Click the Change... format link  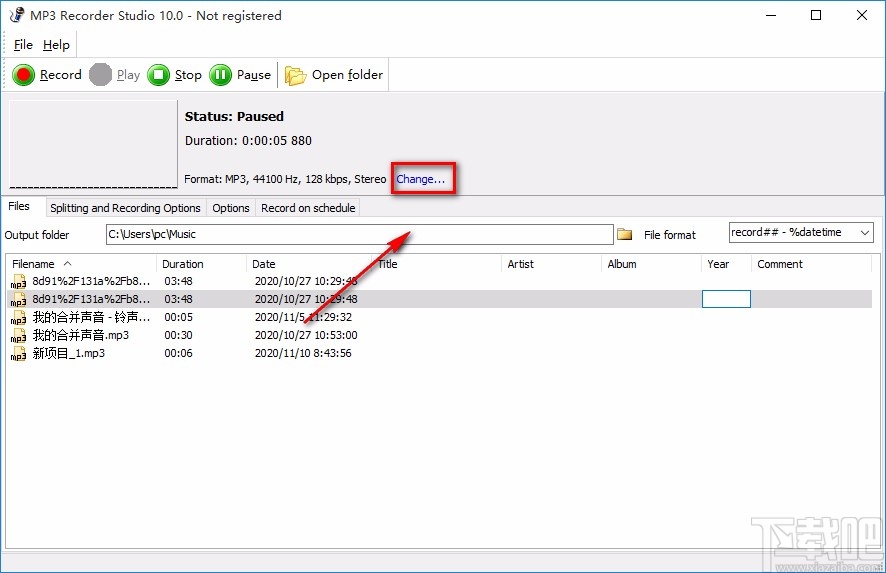[x=420, y=179]
